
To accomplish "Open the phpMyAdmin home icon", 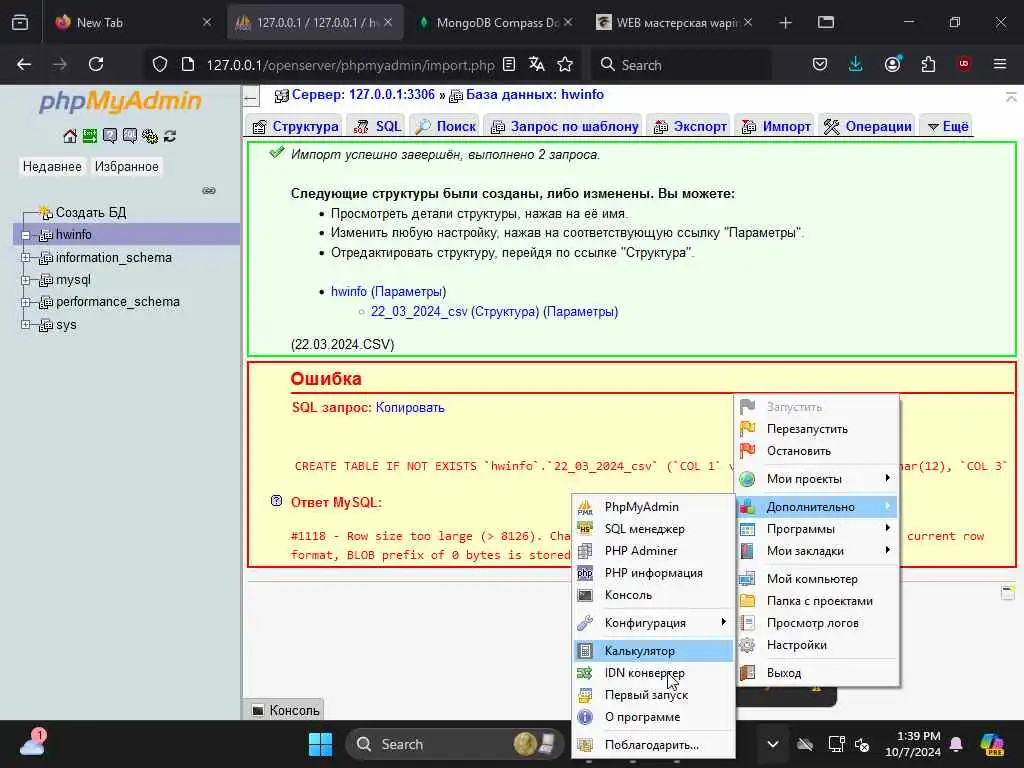I will pos(70,136).
